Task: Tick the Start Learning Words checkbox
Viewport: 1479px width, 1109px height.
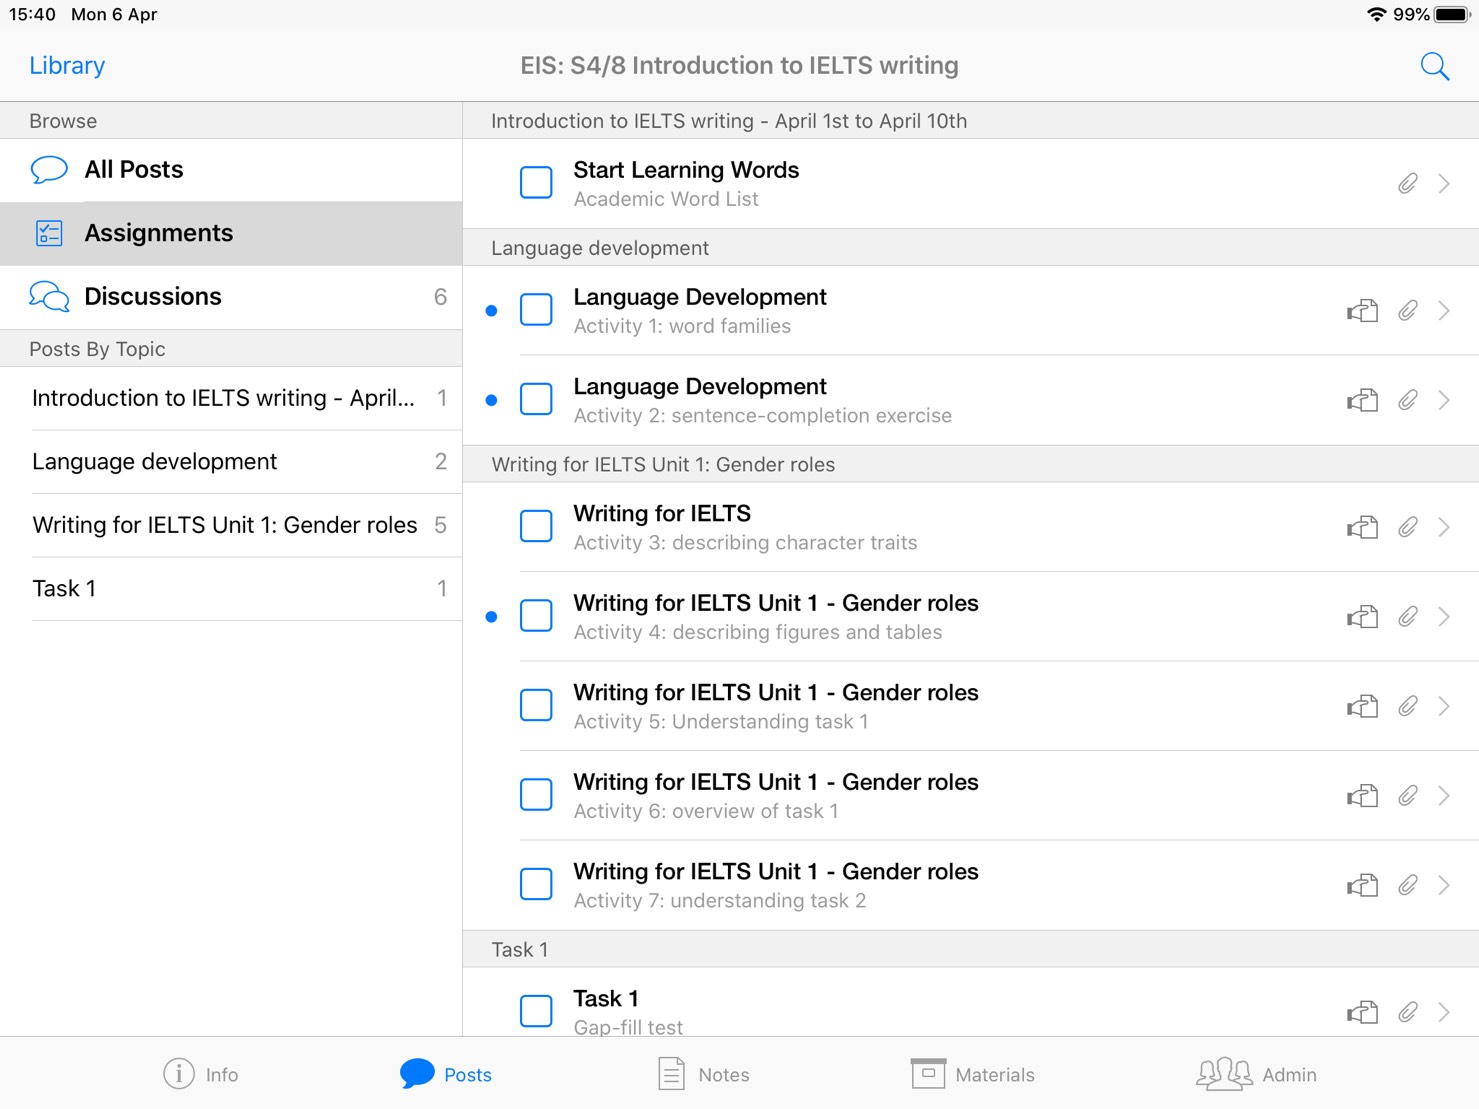Action: [536, 183]
